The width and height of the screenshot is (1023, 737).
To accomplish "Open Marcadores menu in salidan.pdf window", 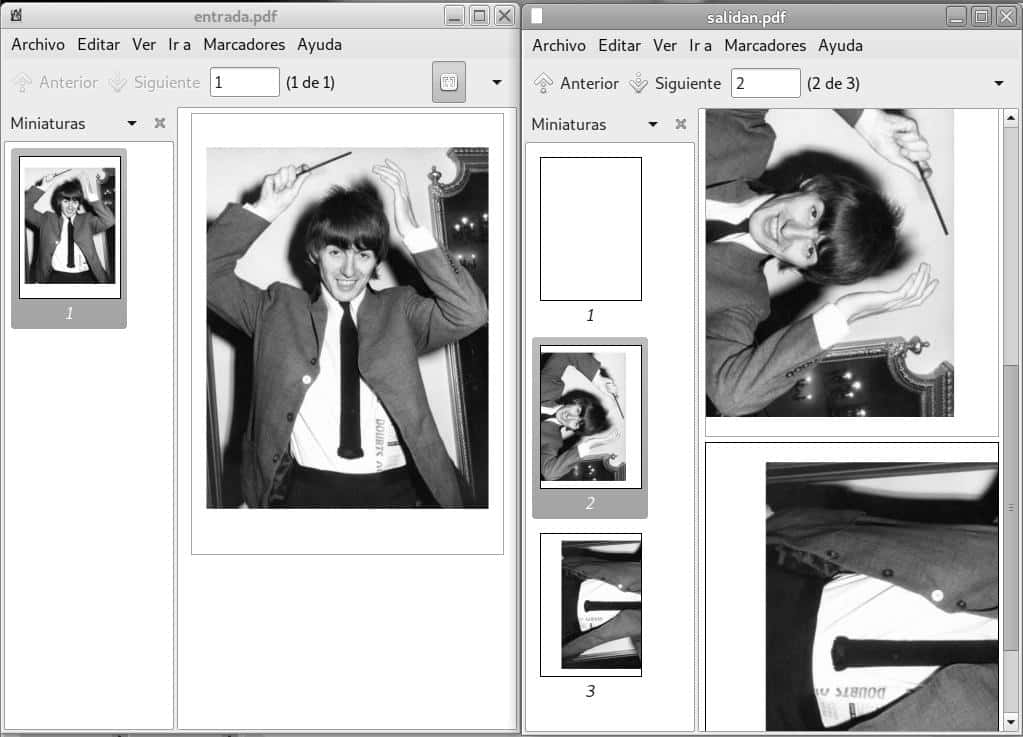I will [765, 46].
